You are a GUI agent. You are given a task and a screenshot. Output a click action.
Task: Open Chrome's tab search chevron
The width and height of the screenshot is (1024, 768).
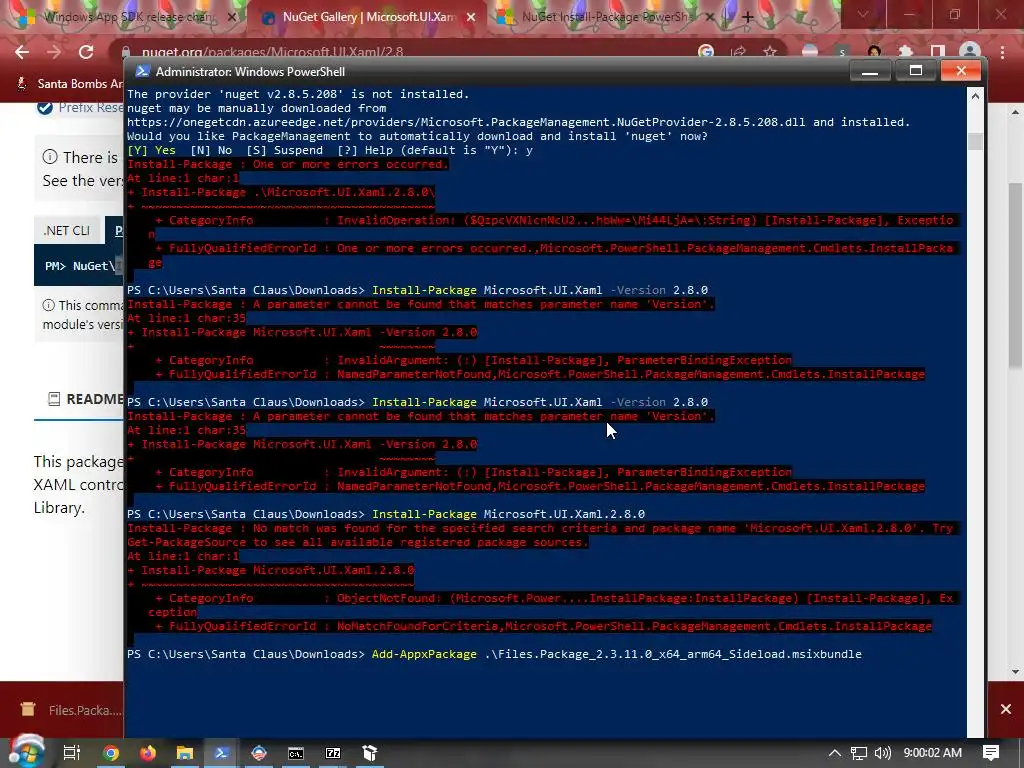[x=863, y=14]
